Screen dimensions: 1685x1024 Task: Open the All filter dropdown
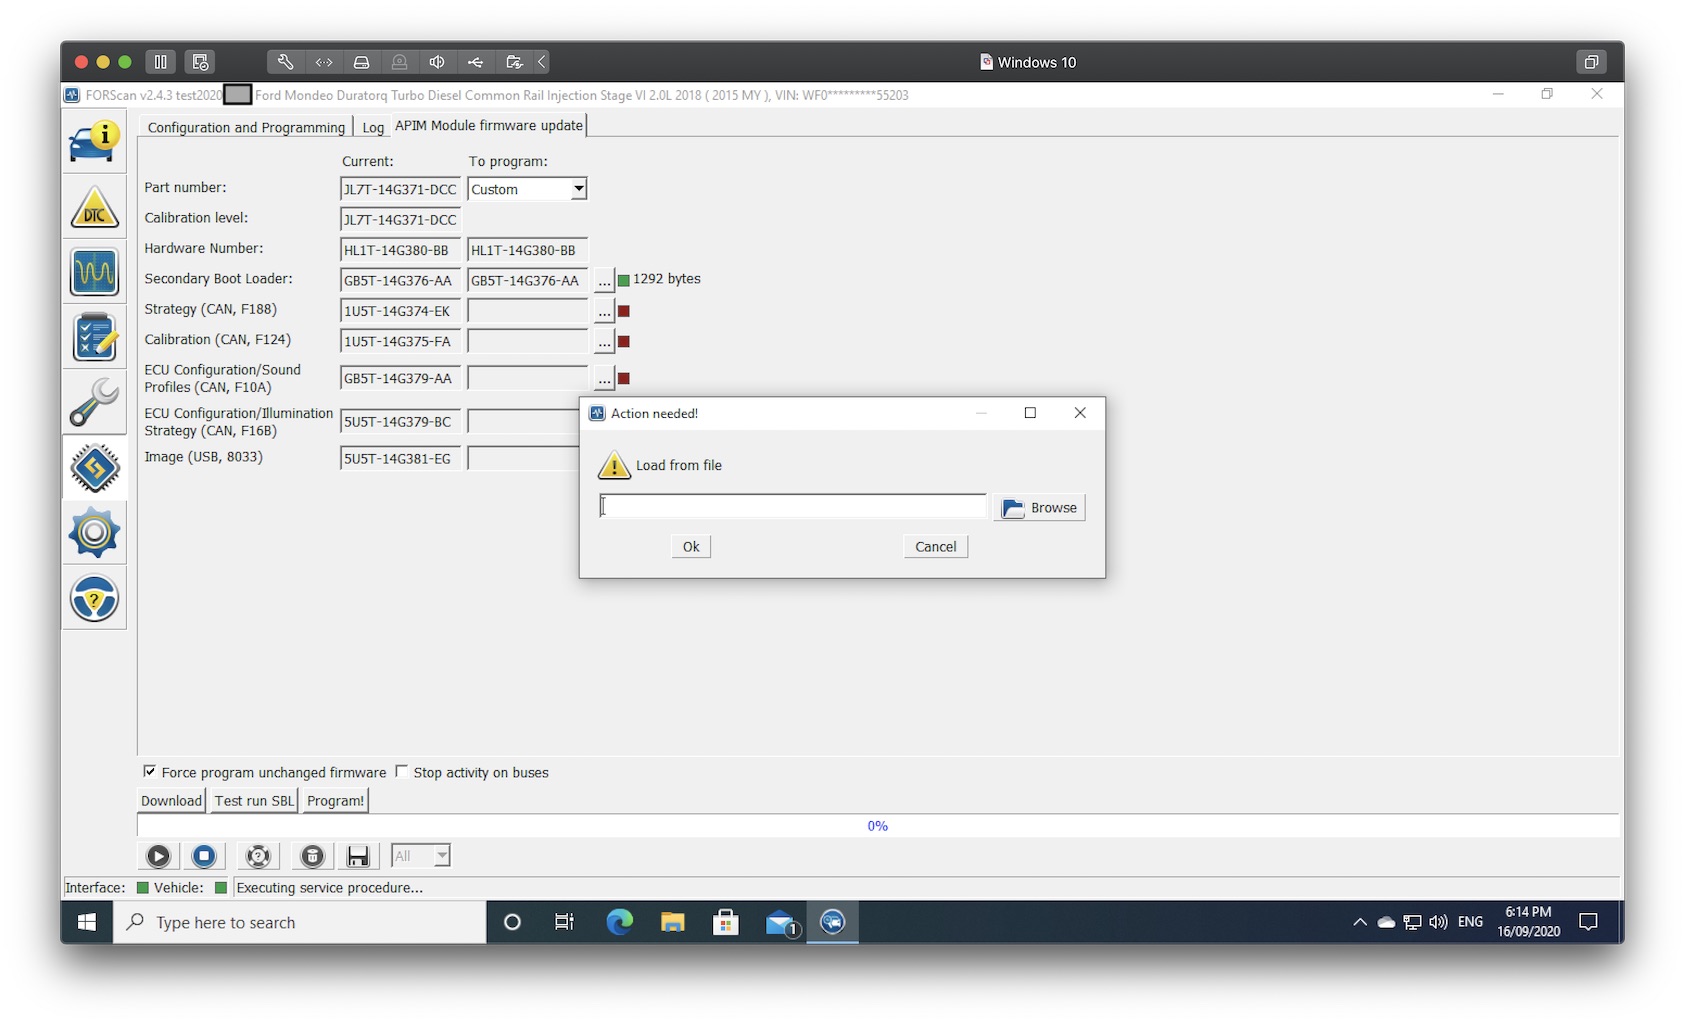[x=441, y=856]
